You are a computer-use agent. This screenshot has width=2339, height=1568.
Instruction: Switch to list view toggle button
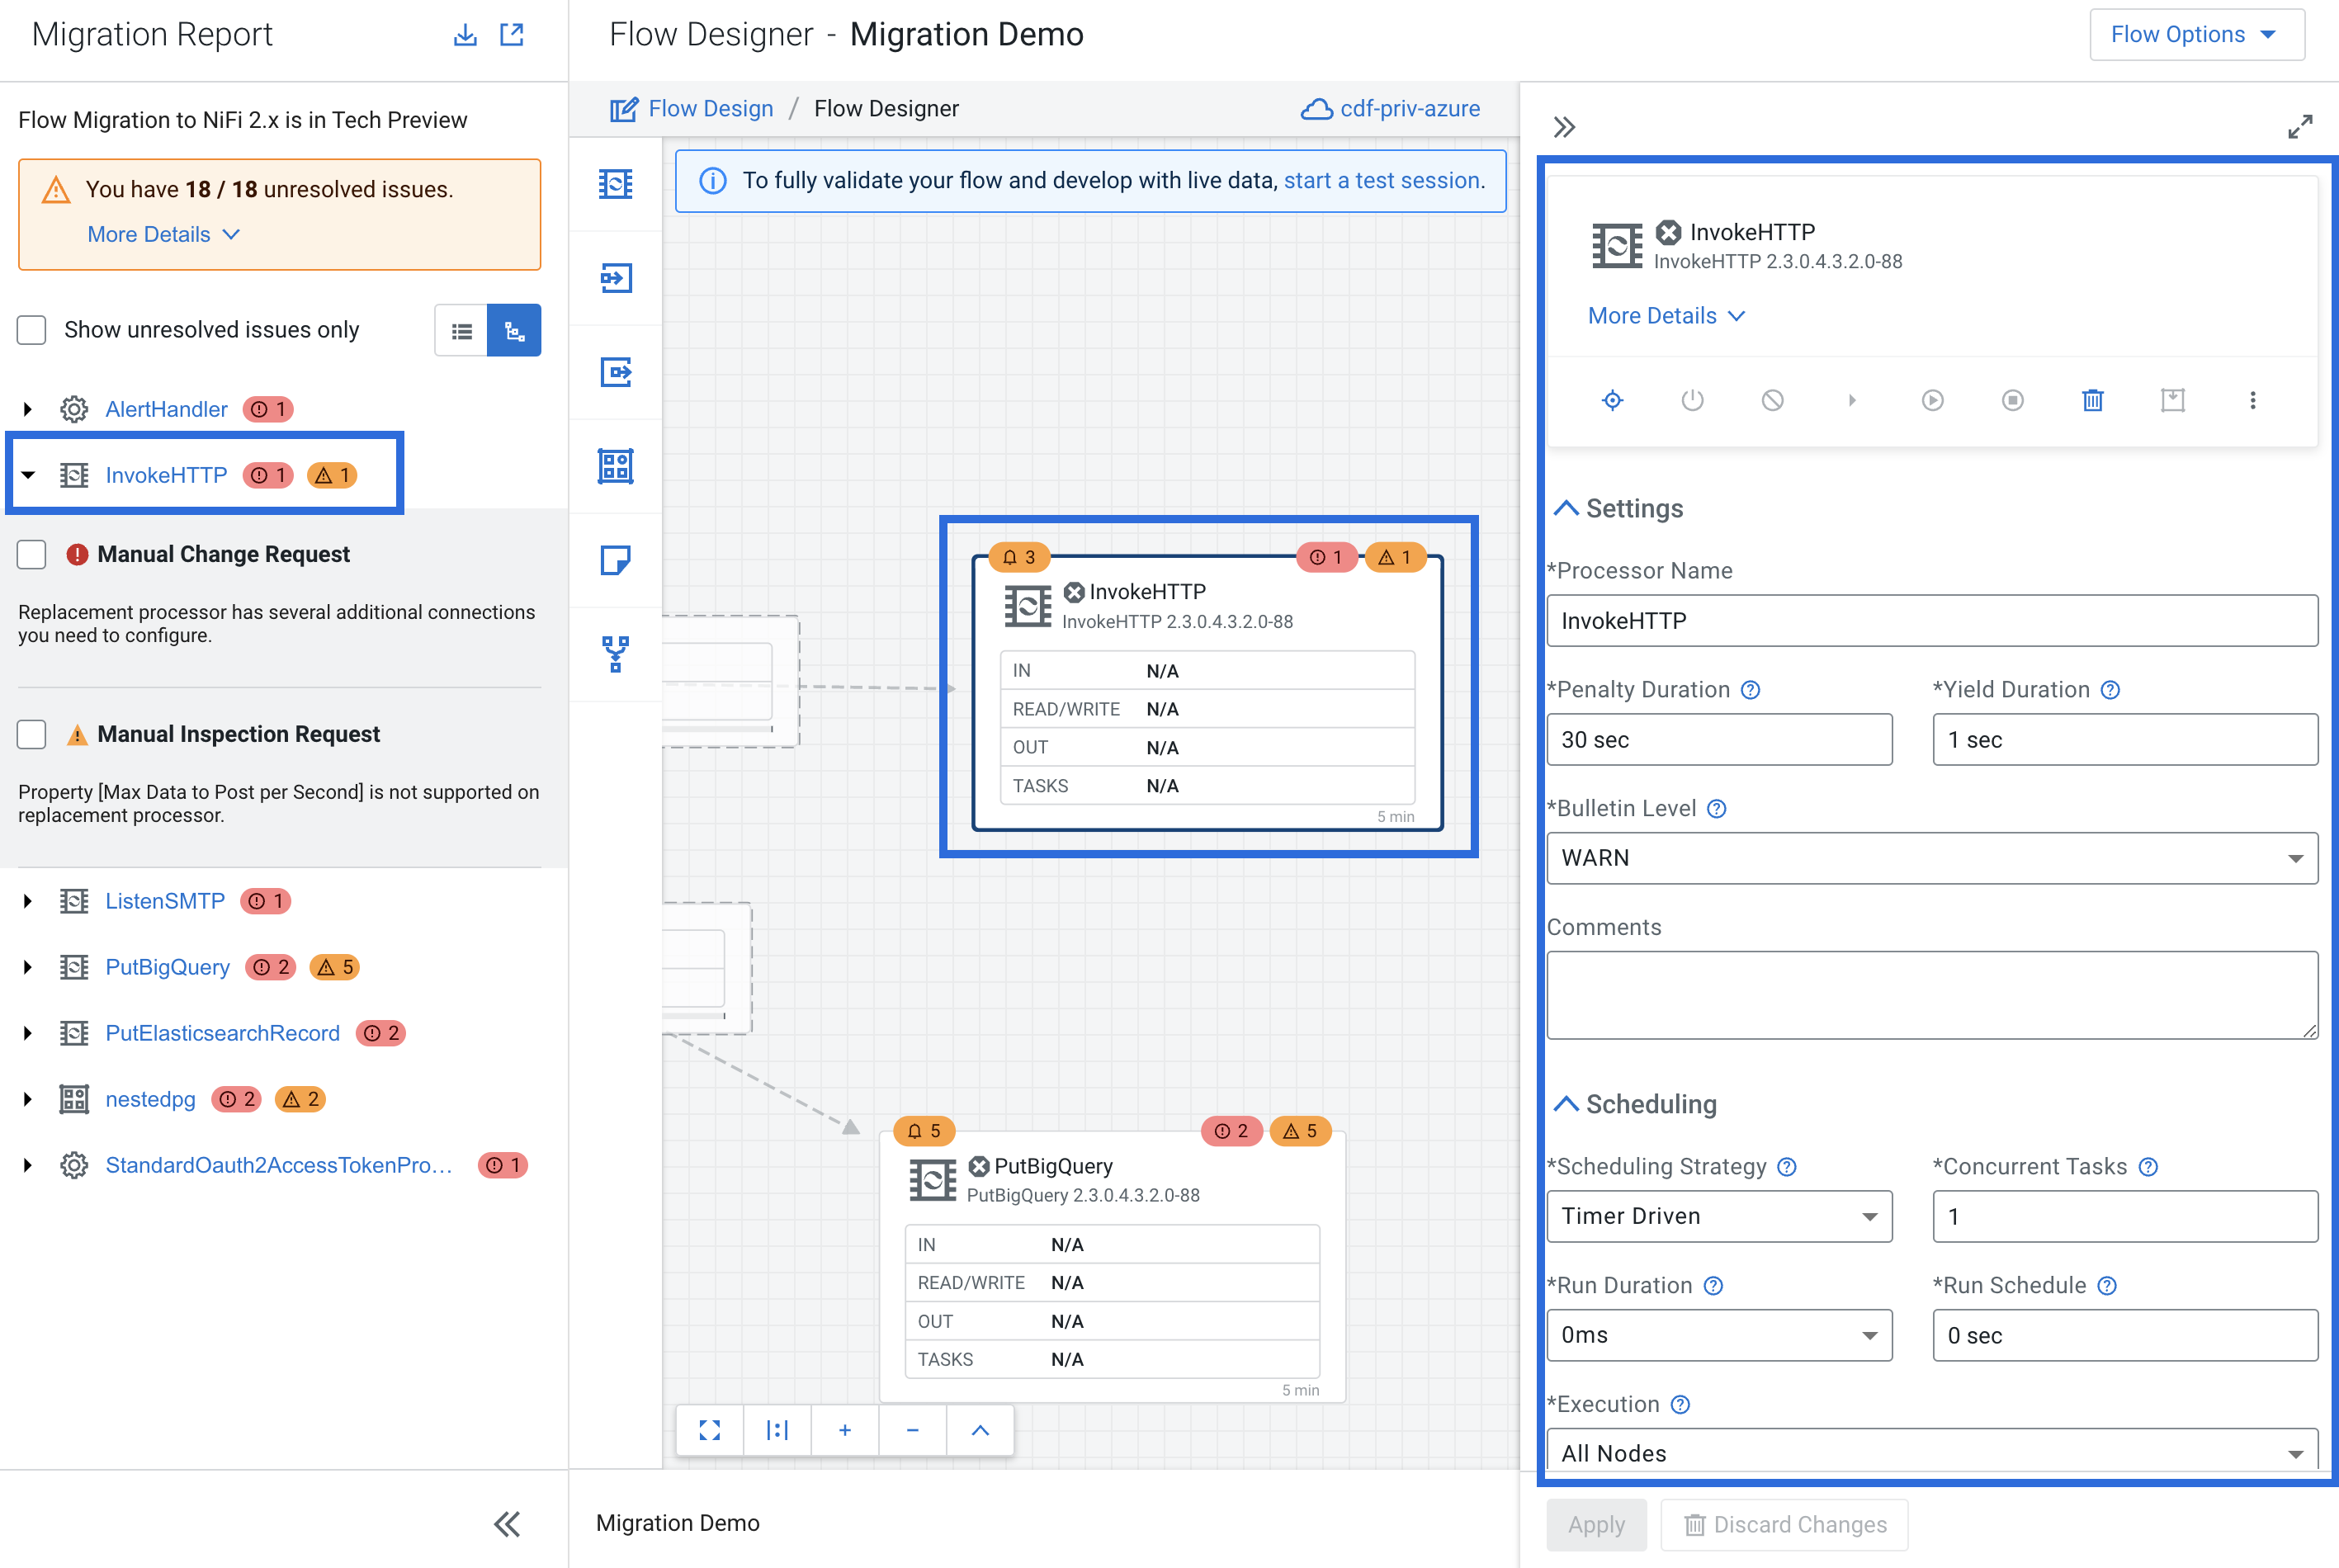(461, 331)
